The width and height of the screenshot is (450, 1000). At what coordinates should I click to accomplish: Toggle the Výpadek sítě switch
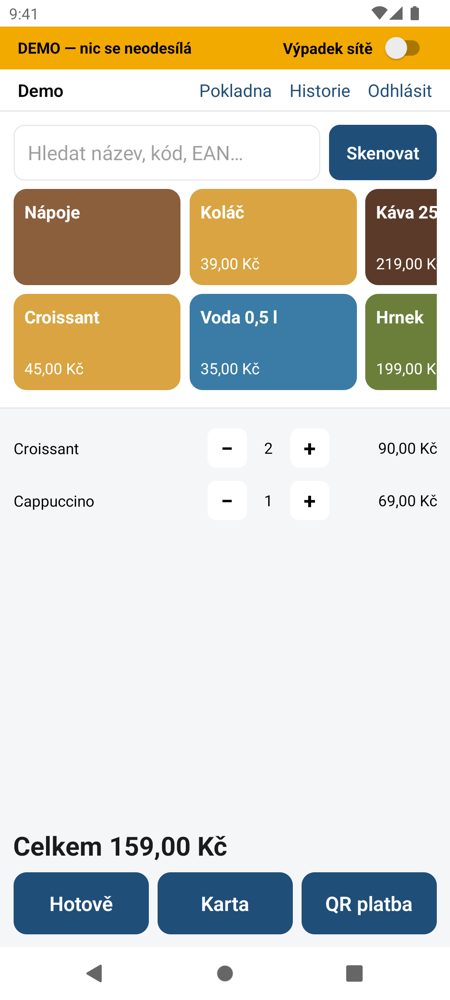(x=402, y=48)
